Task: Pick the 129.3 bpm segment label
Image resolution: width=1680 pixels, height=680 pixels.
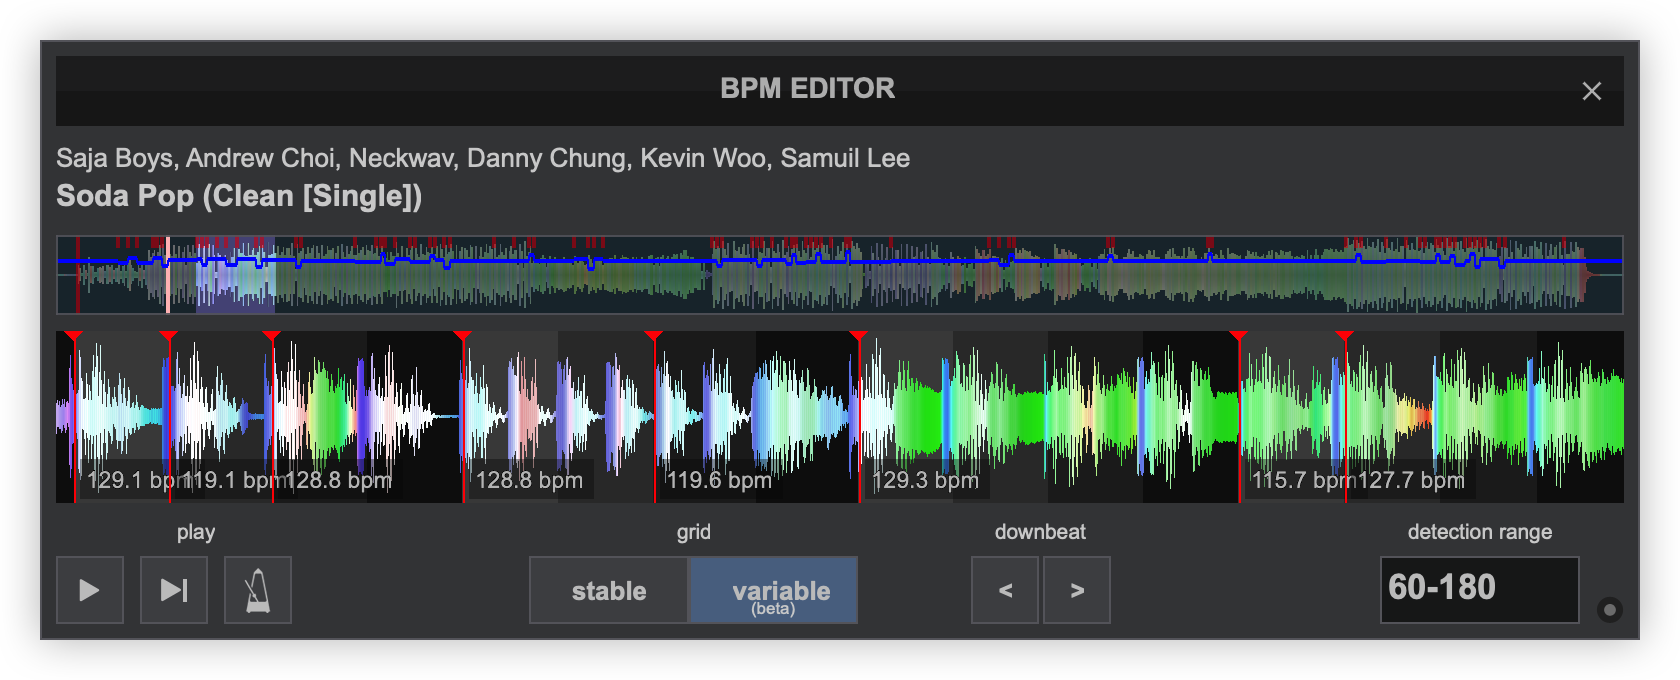Action: [x=926, y=480]
